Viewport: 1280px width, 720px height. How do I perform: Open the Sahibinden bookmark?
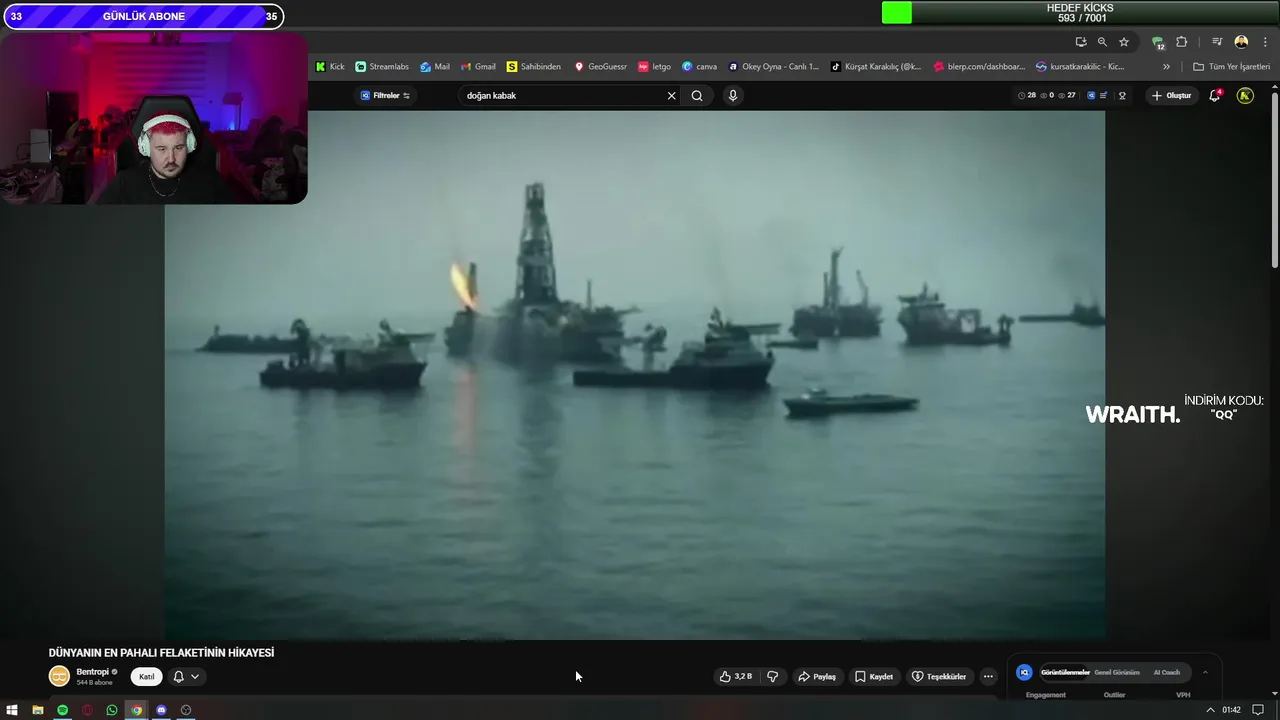point(534,67)
